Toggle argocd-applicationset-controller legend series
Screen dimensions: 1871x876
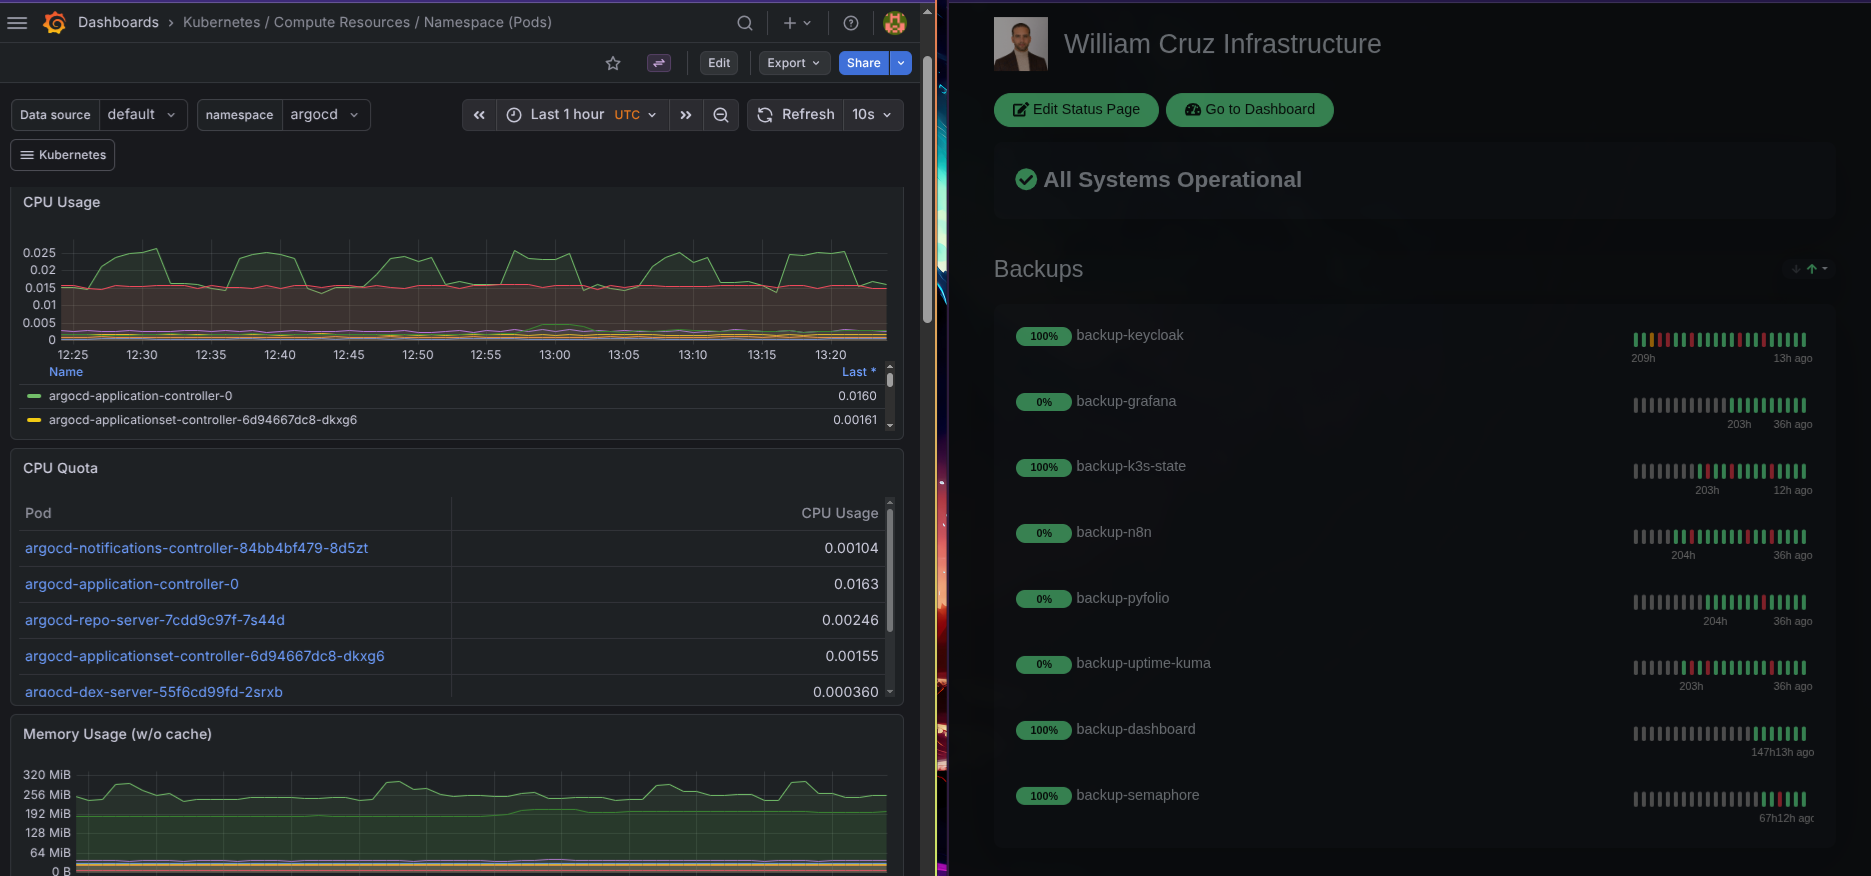pos(203,420)
